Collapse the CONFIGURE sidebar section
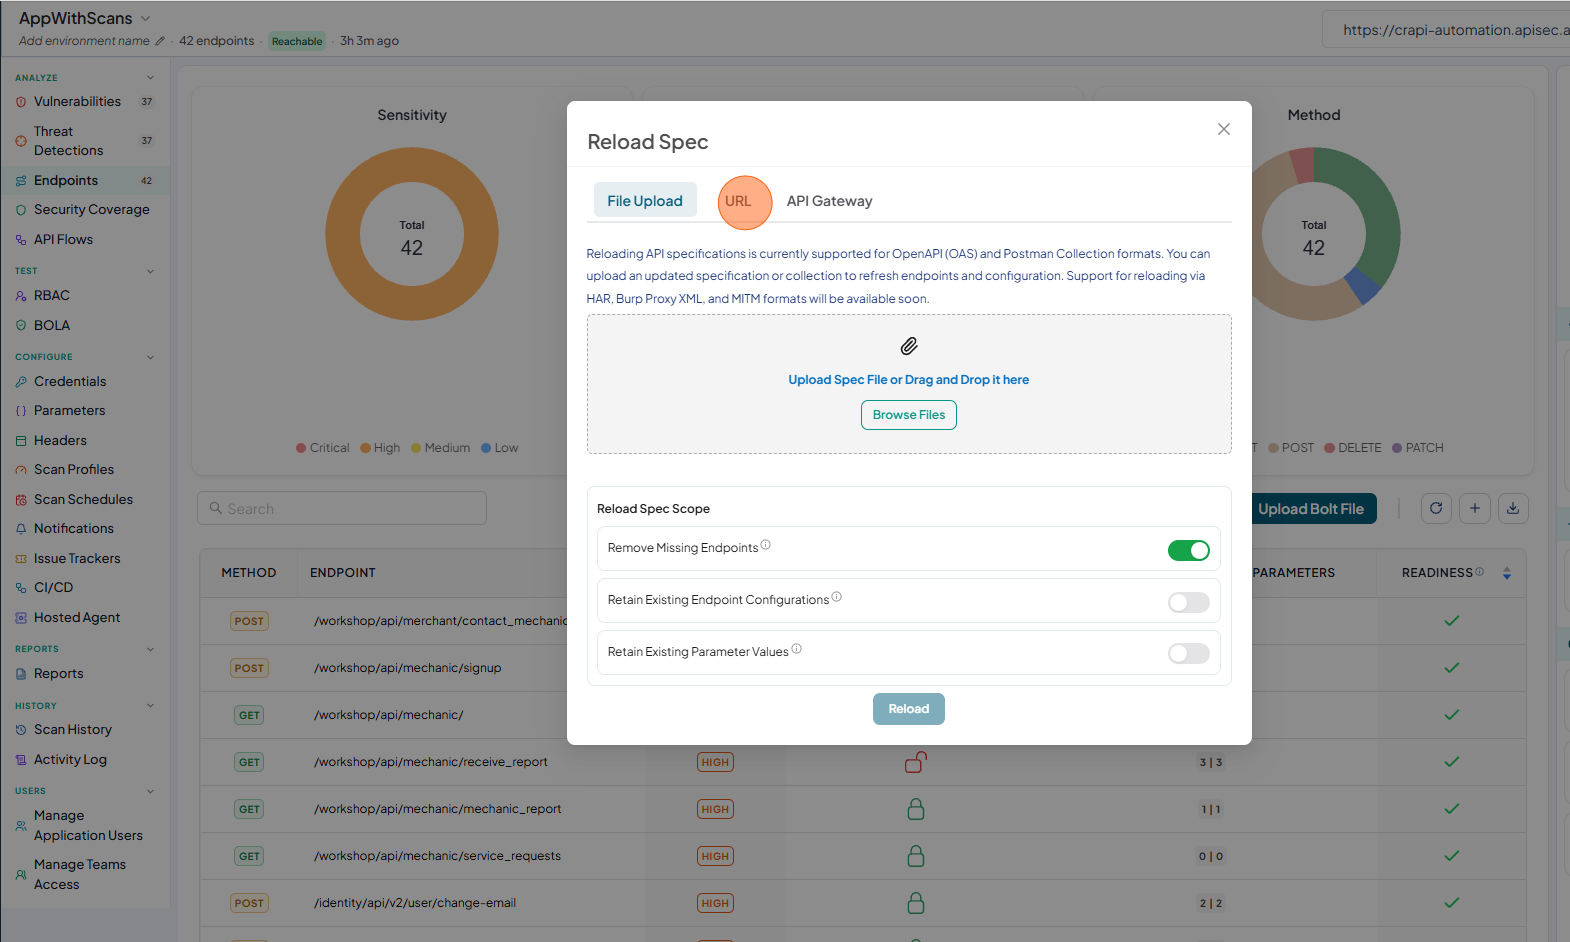The width and height of the screenshot is (1570, 942). click(151, 357)
